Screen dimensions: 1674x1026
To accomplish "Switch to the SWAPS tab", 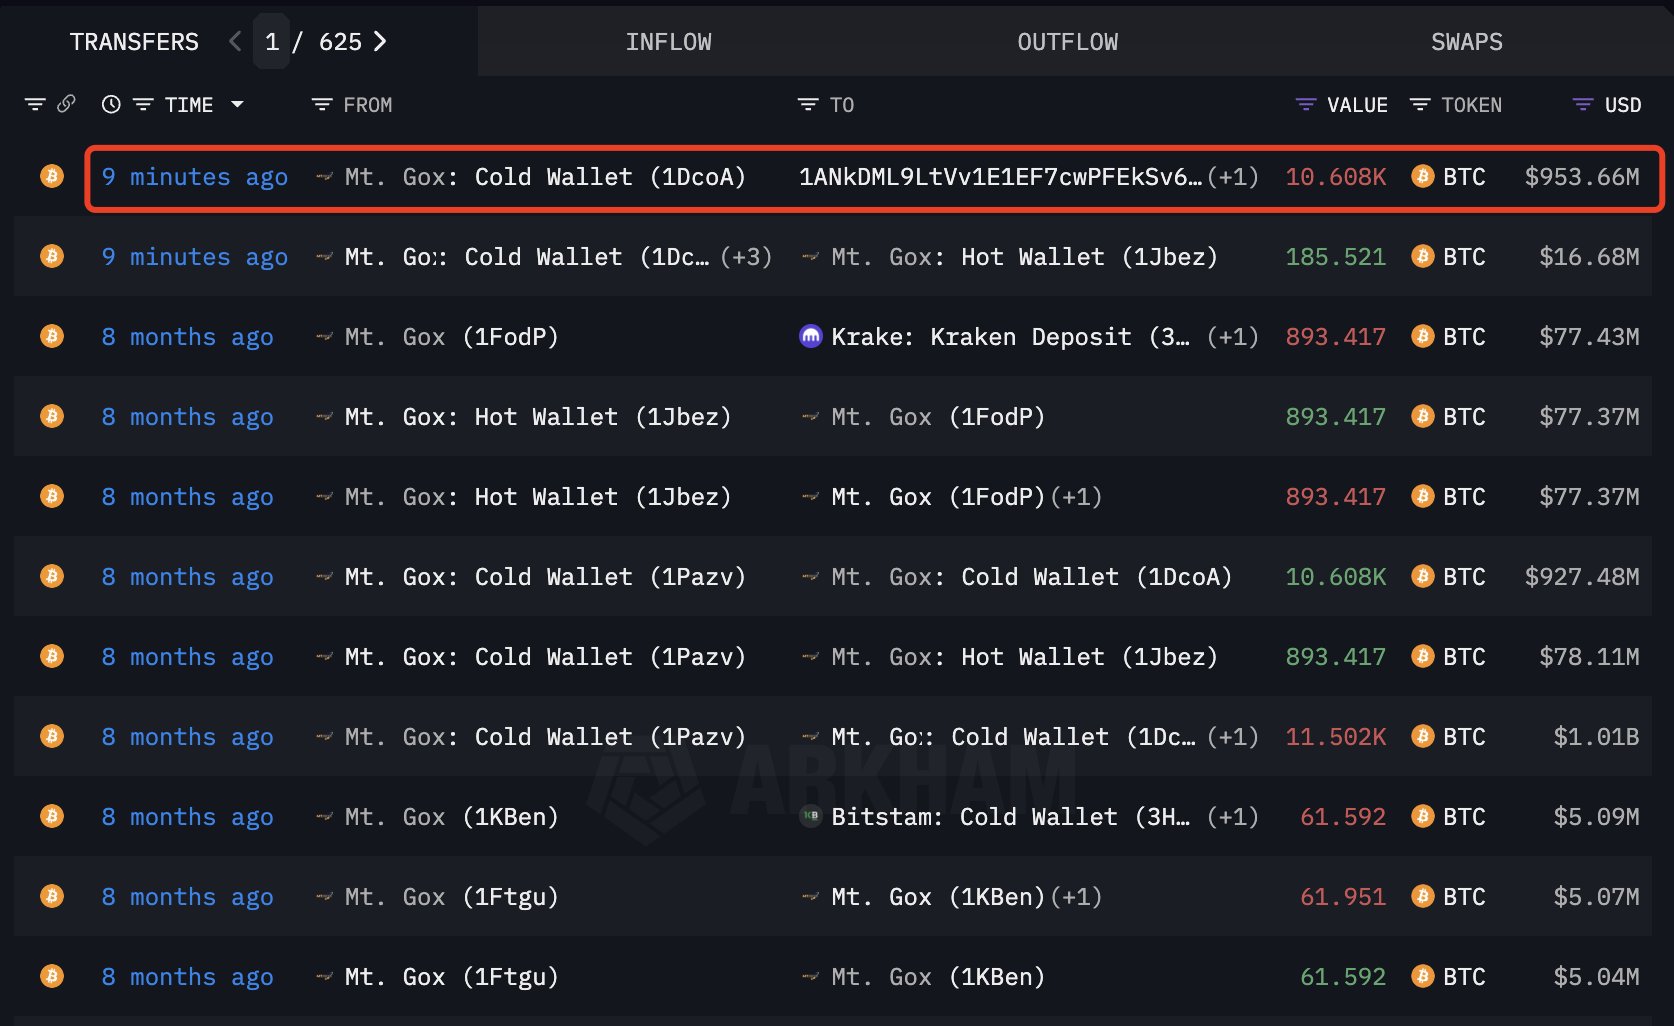I will (x=1466, y=42).
